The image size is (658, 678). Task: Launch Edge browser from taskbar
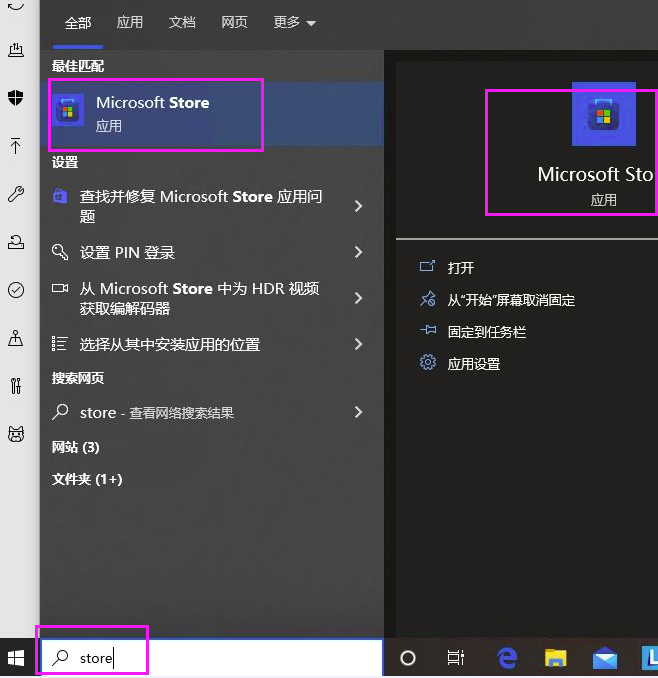click(507, 658)
